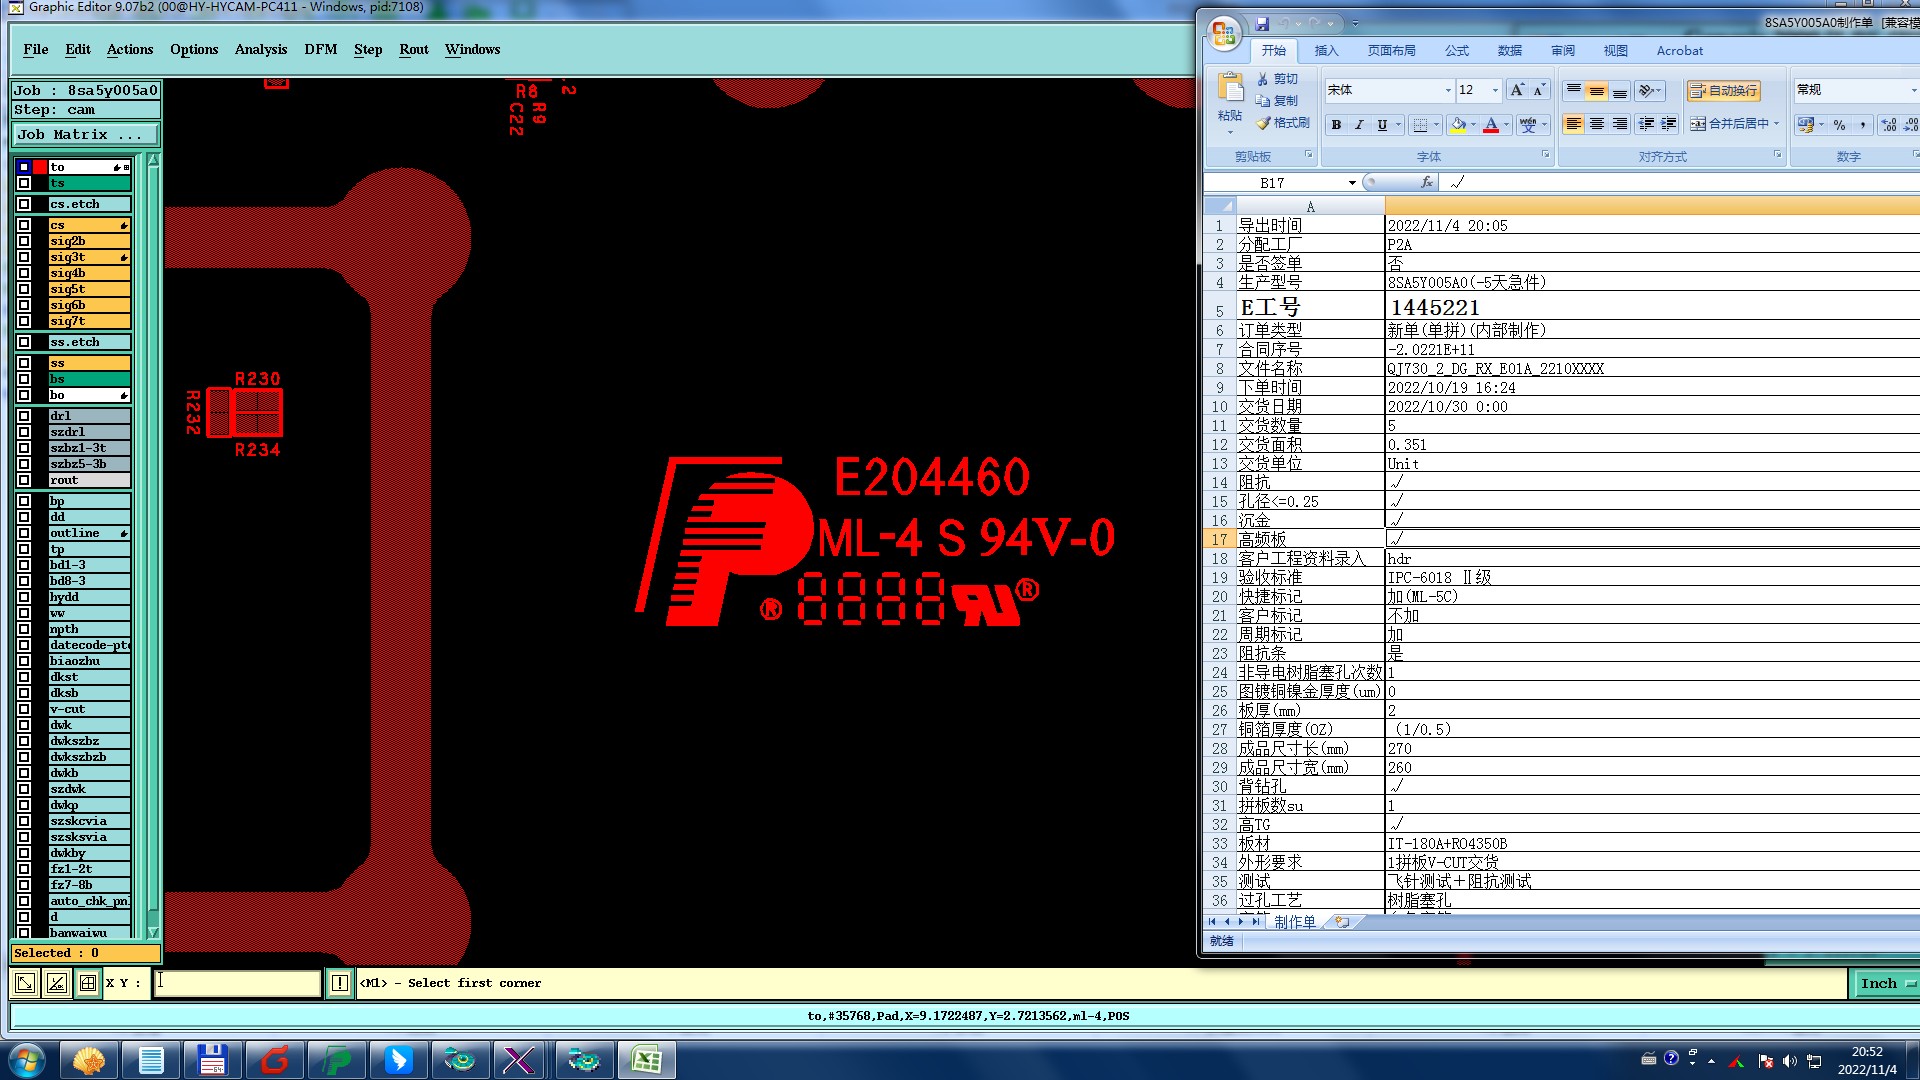Expand the Name Box dropdown for B17
Image resolution: width=1920 pixels, height=1080 pixels.
pyautogui.click(x=1352, y=183)
